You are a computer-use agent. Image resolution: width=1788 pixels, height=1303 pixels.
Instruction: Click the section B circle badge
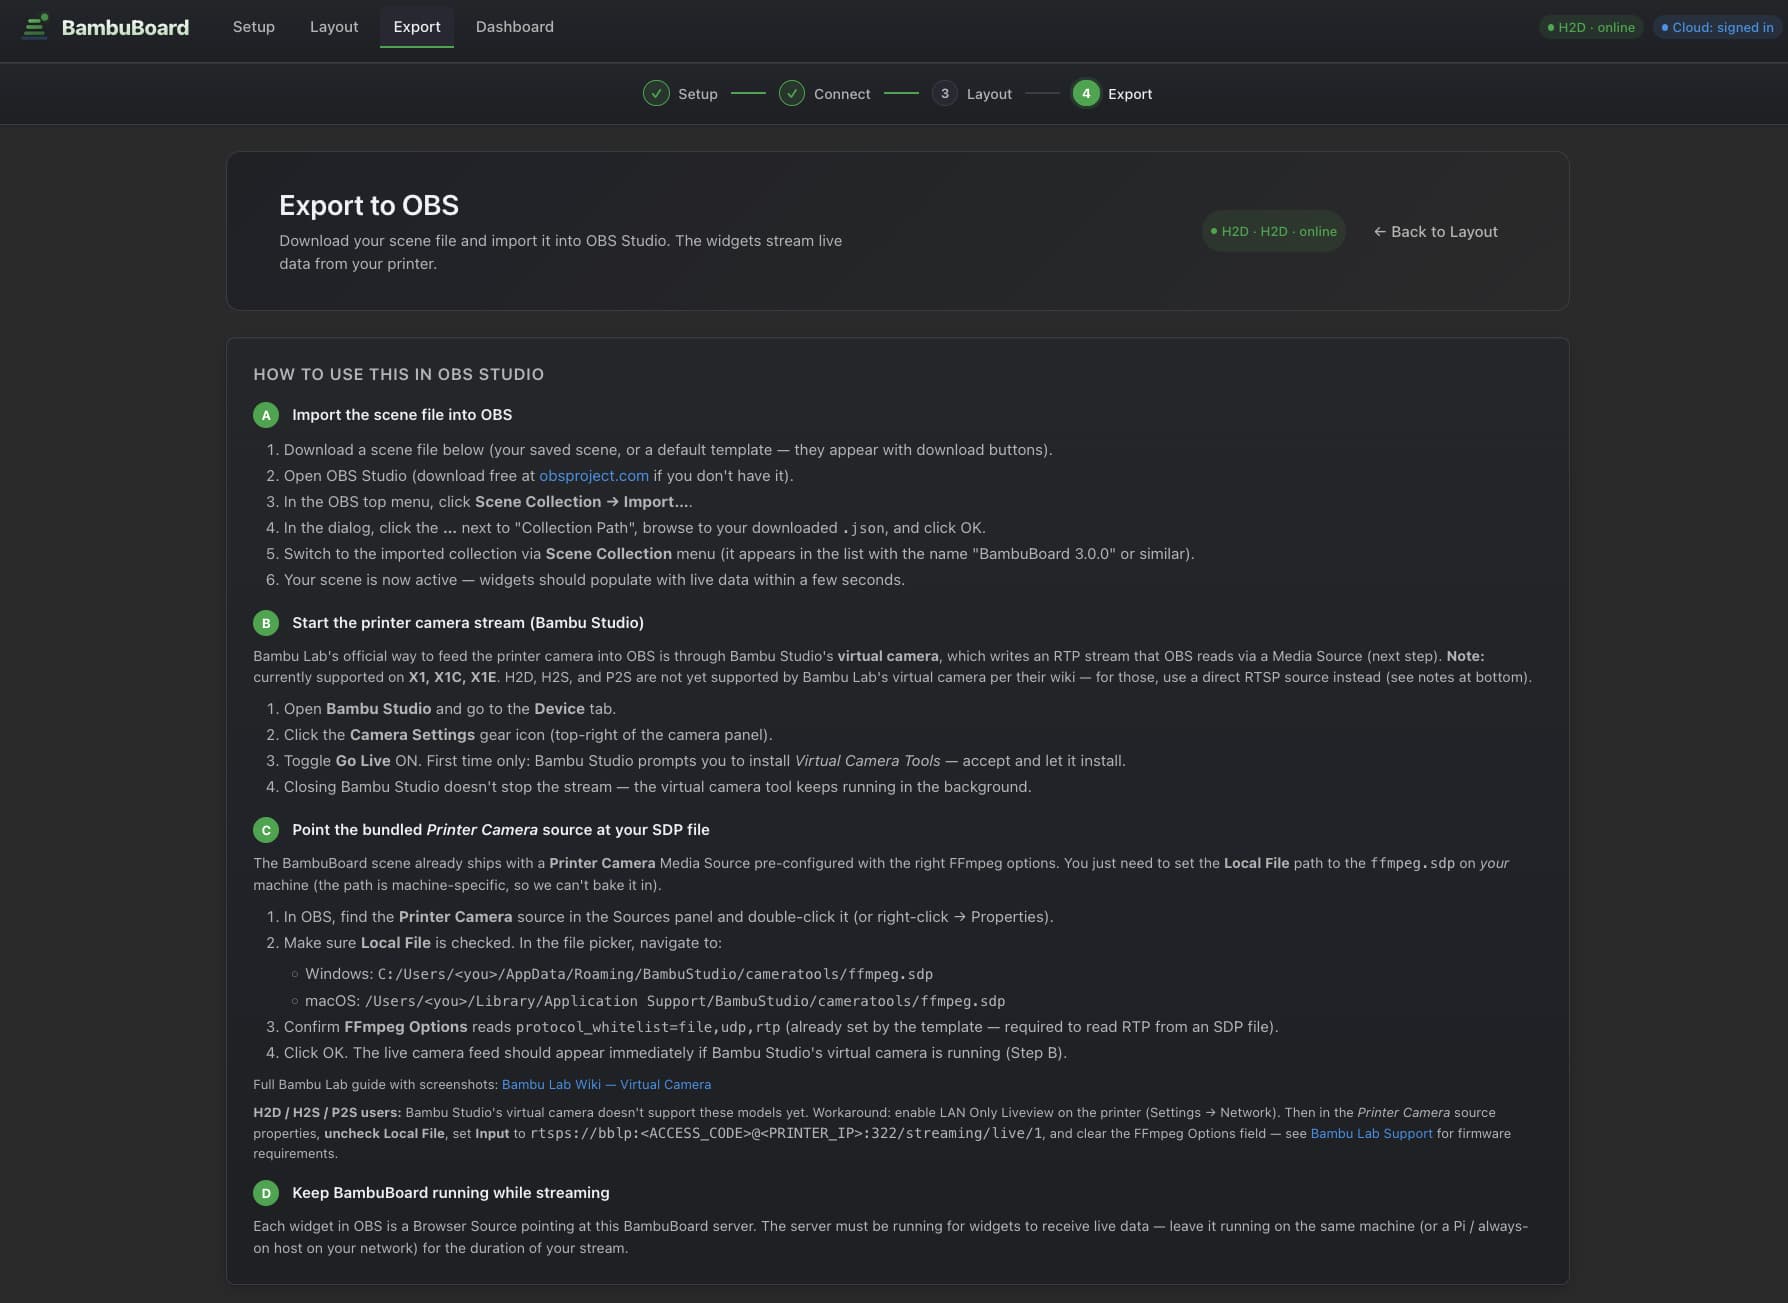pyautogui.click(x=266, y=623)
